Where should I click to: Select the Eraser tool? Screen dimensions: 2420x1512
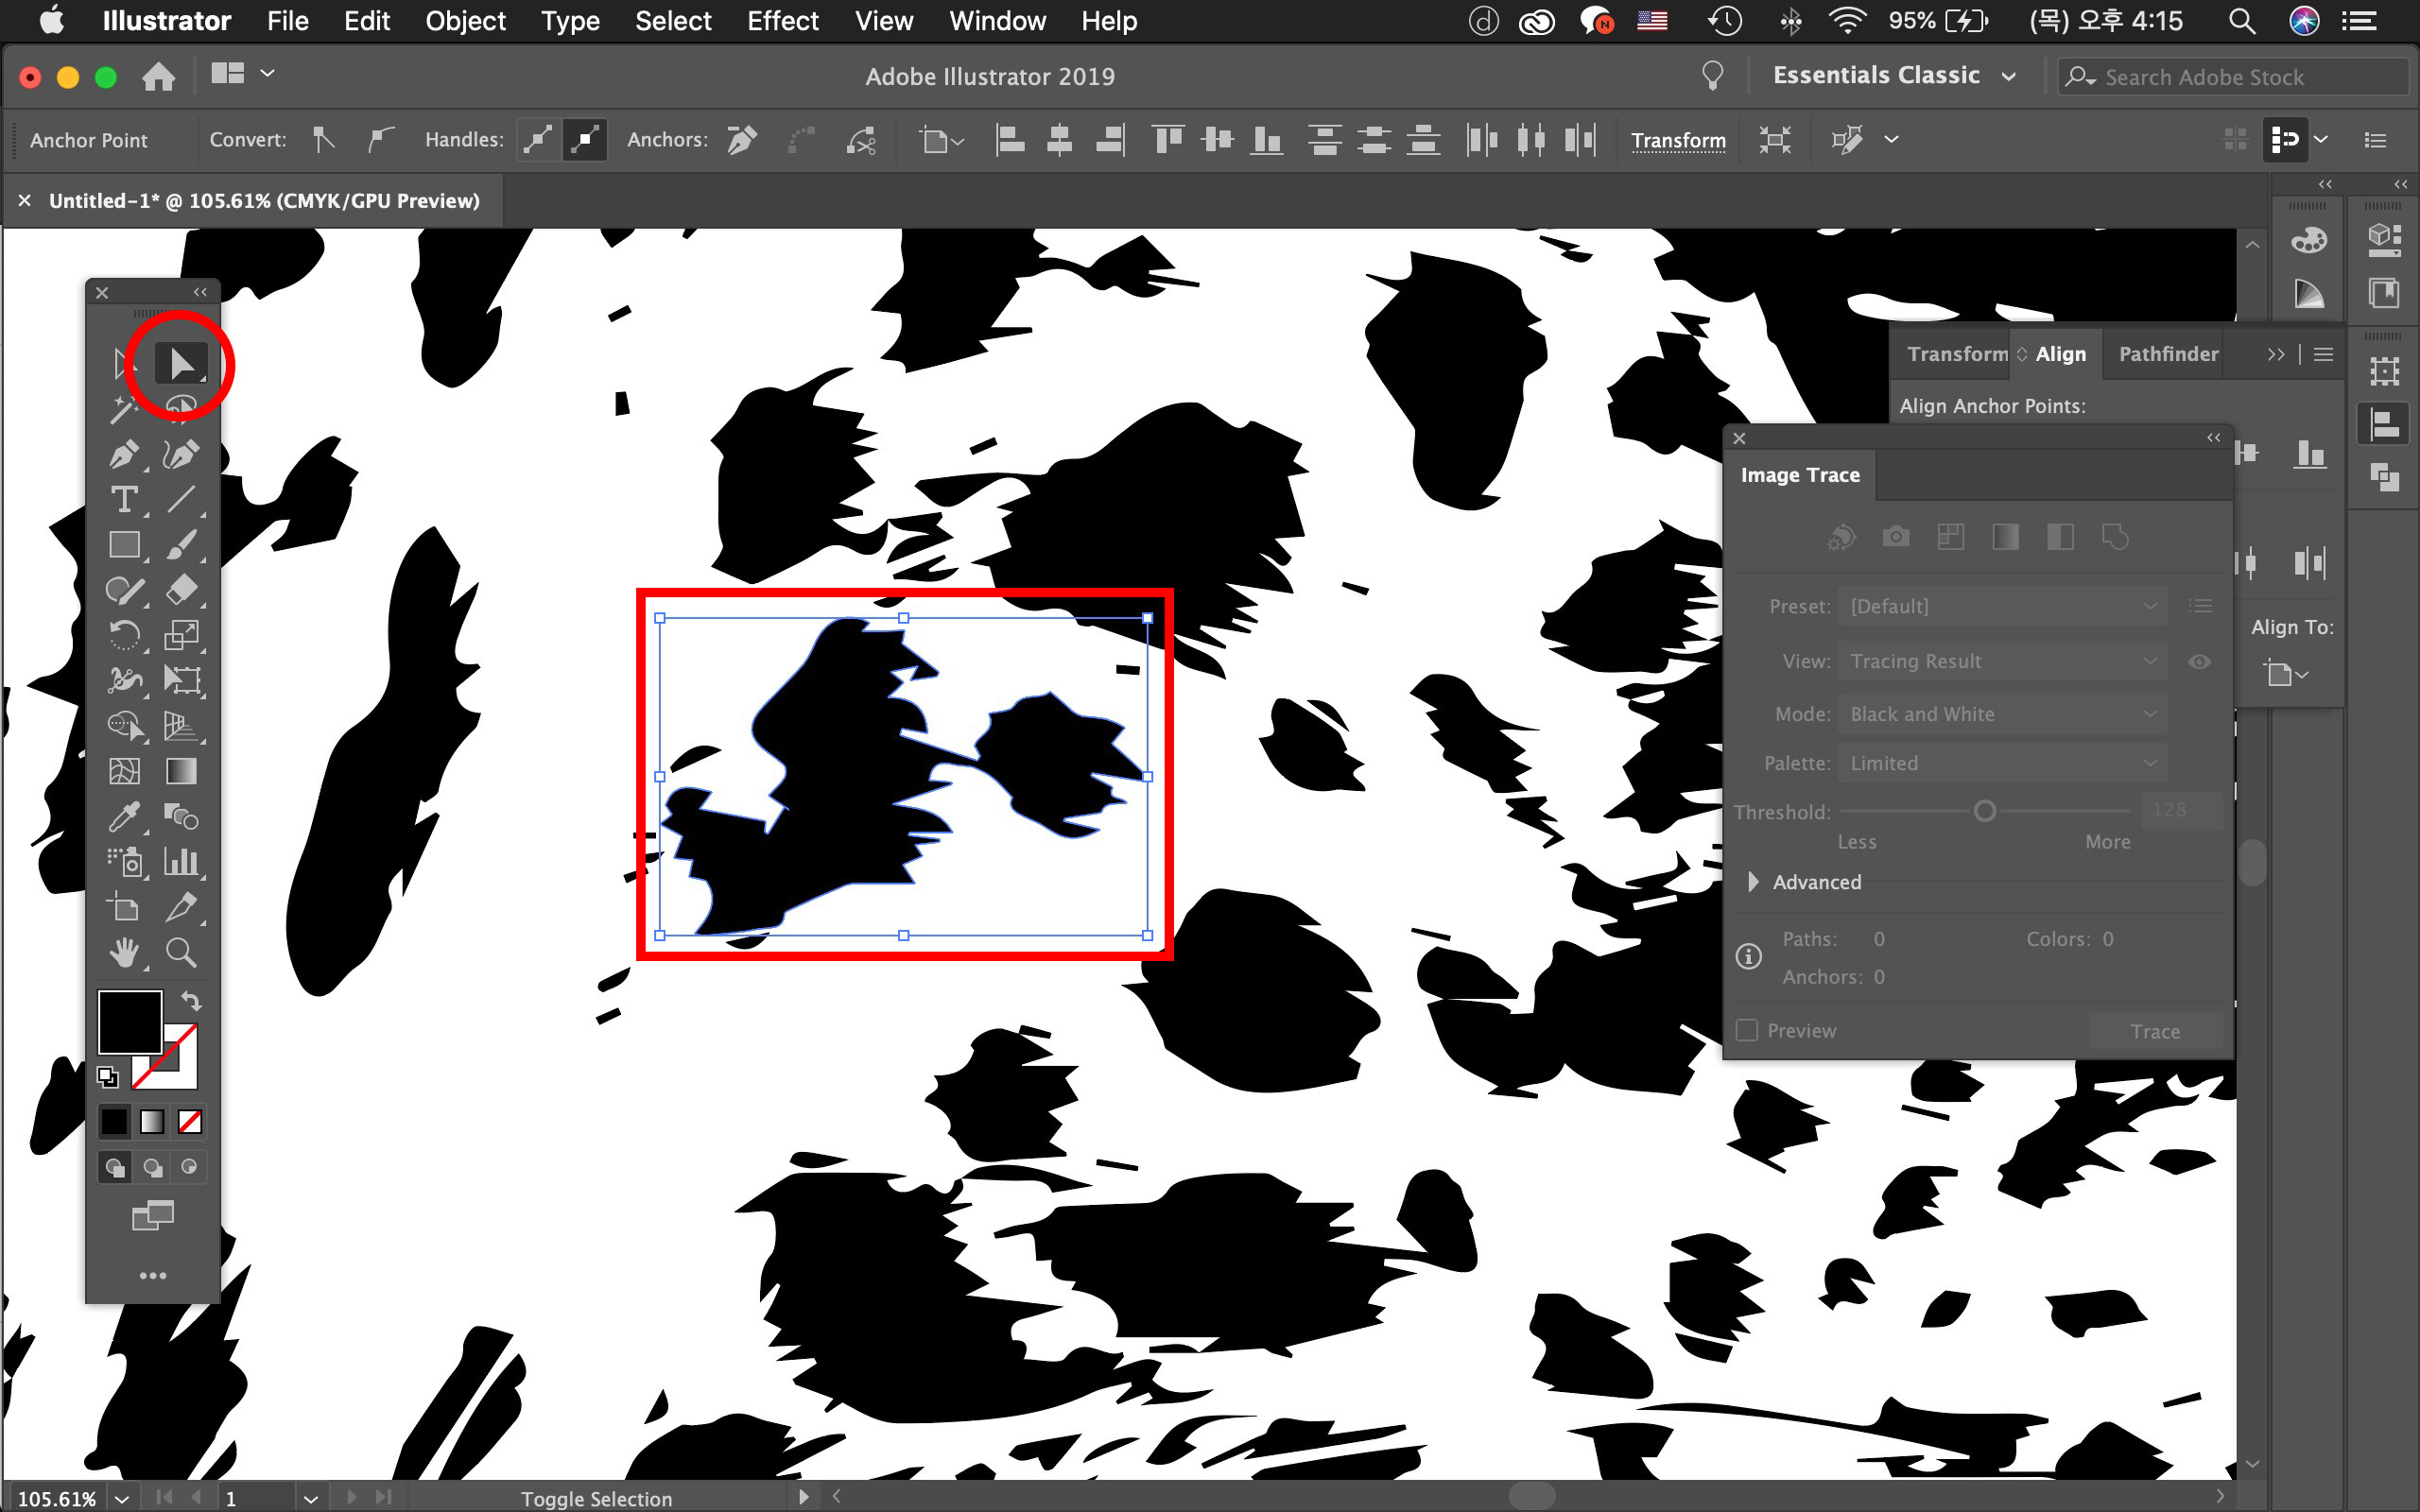pos(182,590)
